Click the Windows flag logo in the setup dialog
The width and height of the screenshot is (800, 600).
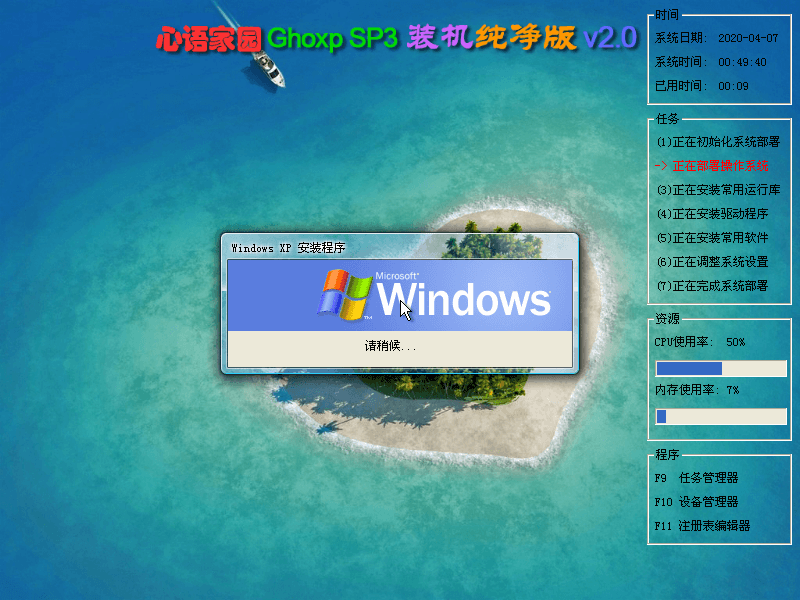point(344,294)
